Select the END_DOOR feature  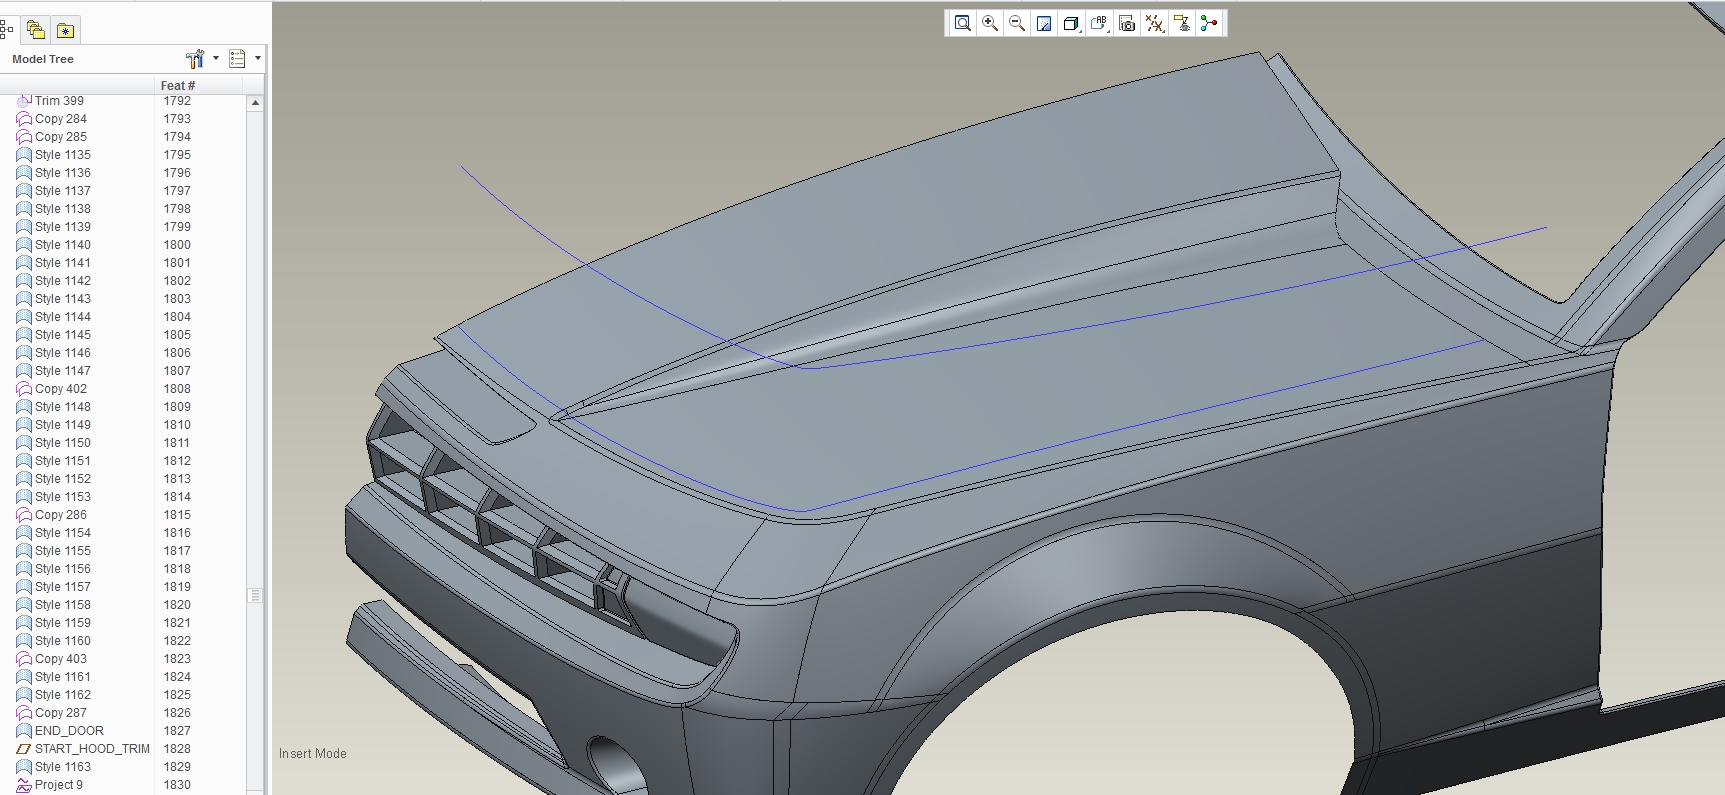[69, 731]
